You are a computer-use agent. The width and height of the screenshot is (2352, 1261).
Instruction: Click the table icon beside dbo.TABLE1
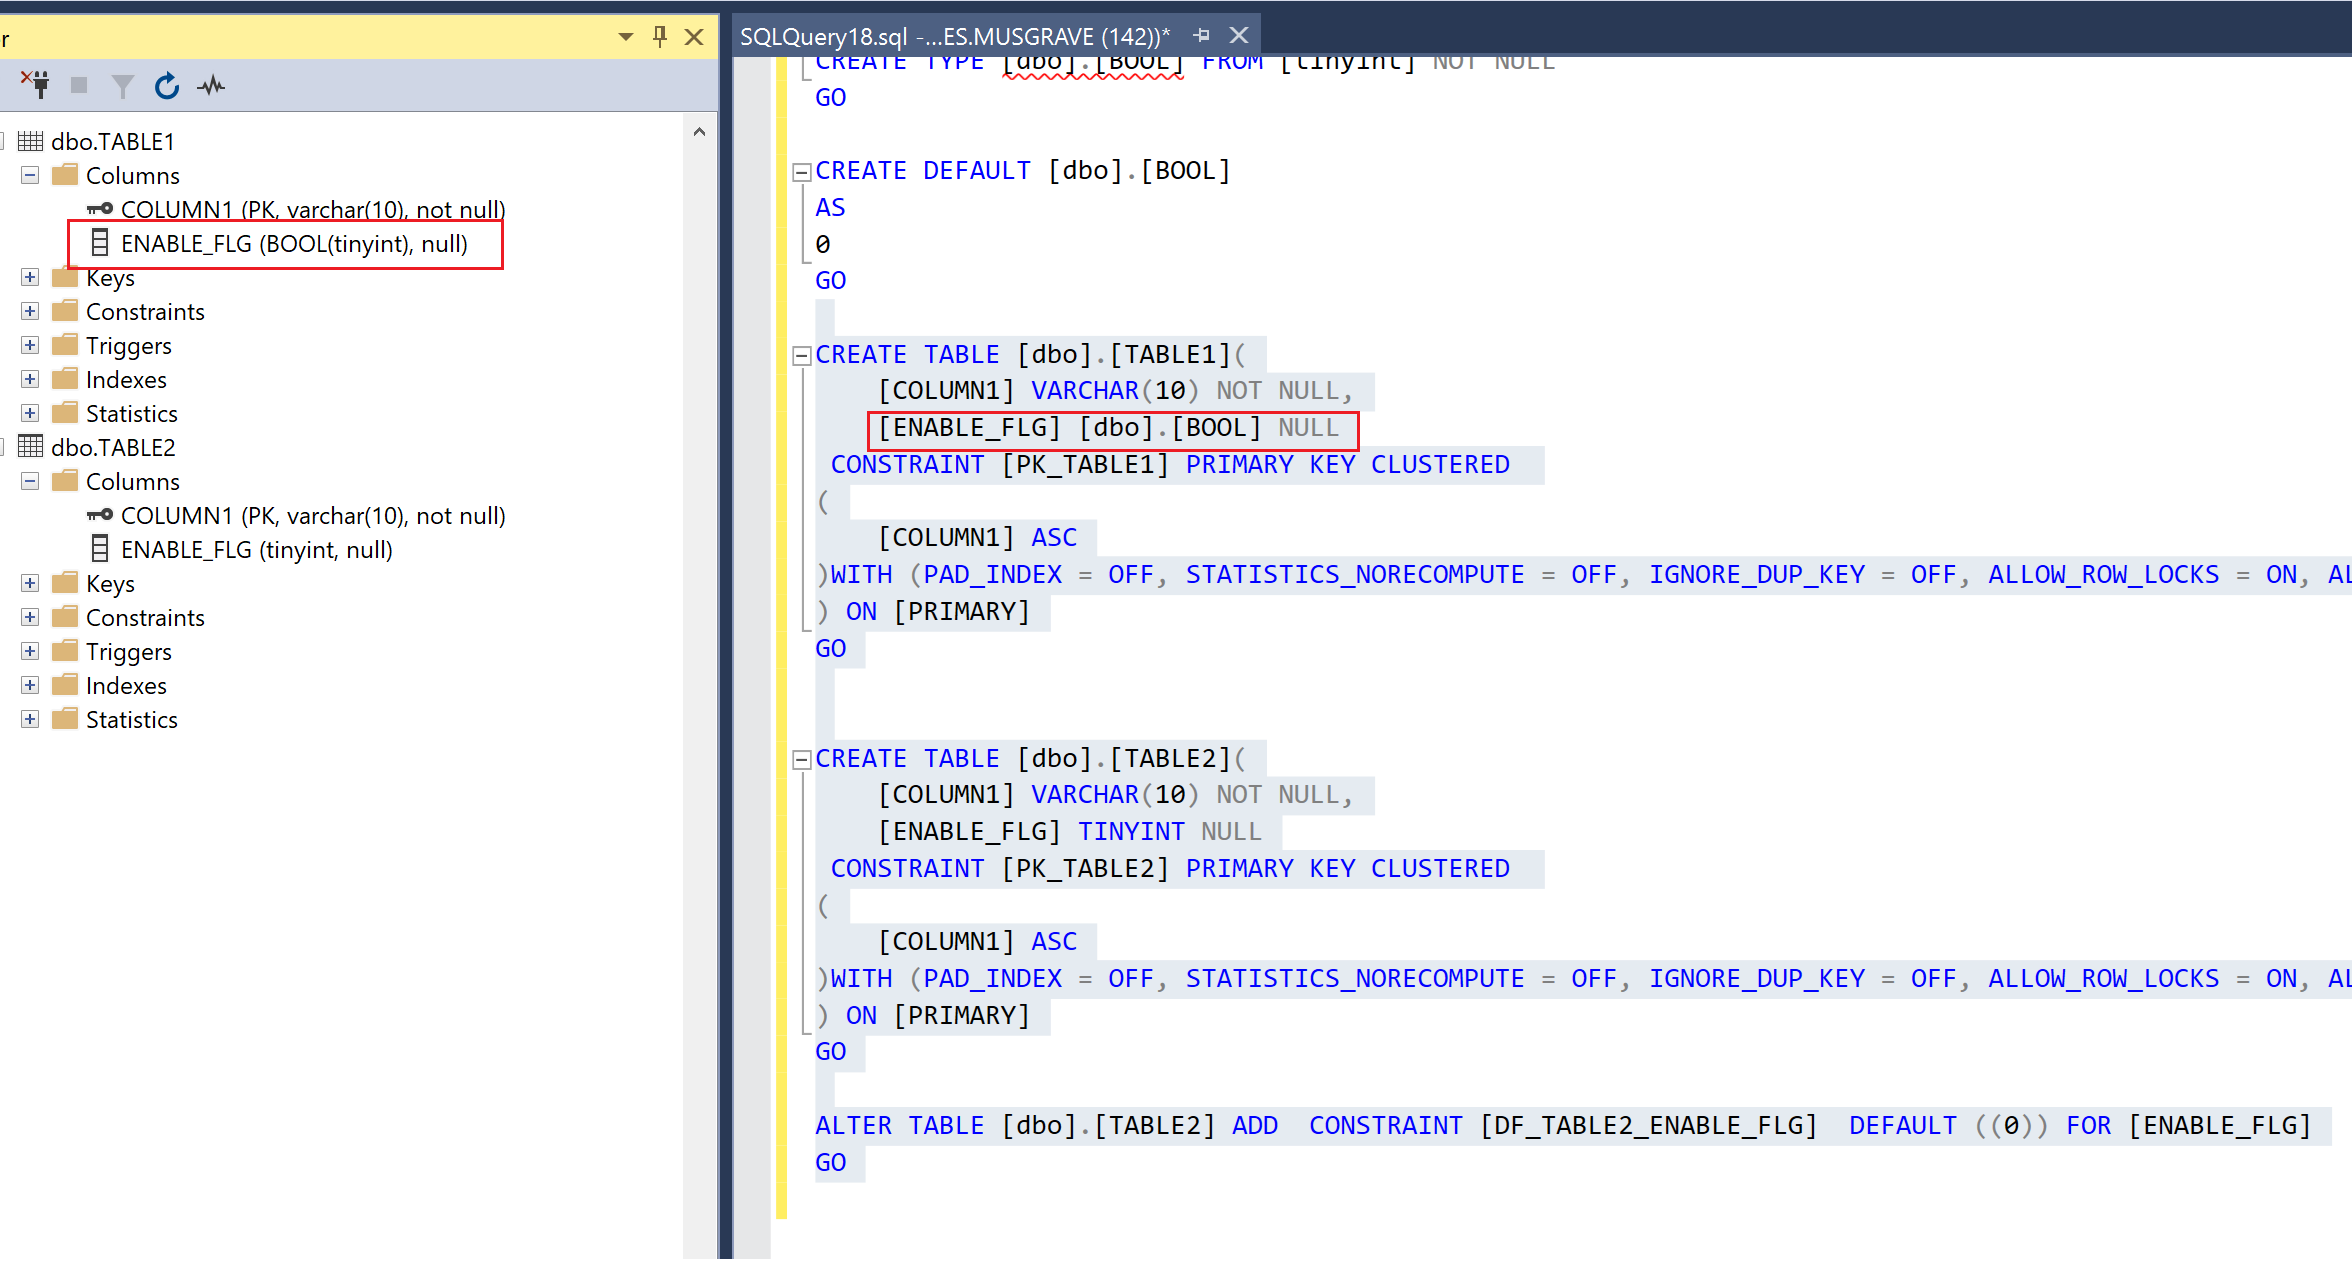coord(30,141)
